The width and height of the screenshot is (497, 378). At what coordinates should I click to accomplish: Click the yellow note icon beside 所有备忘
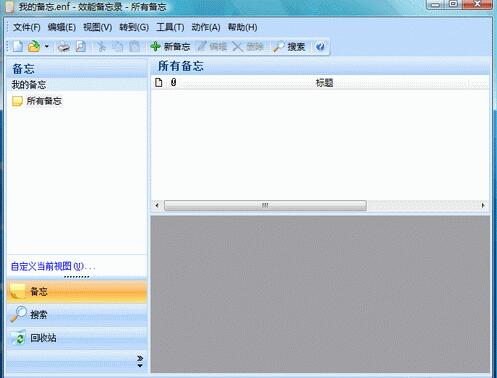tap(17, 101)
